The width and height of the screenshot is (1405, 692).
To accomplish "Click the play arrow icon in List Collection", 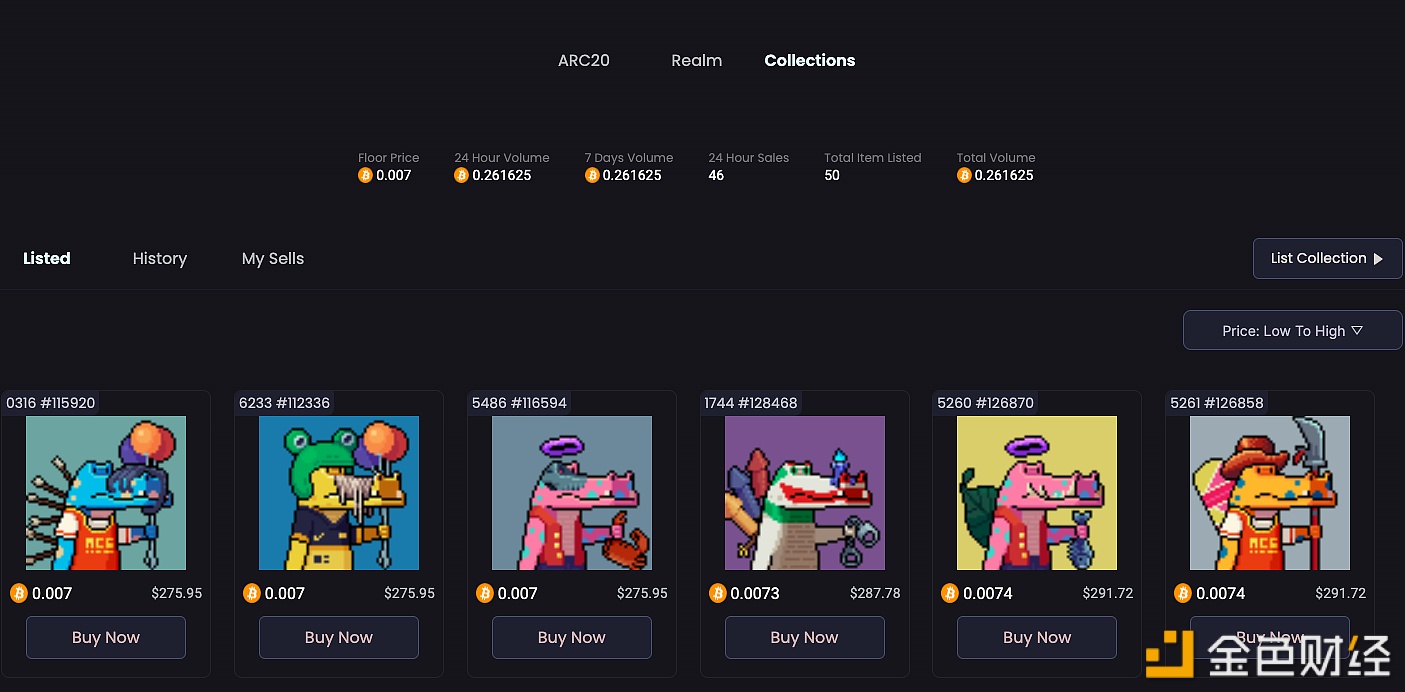I will coord(1378,259).
